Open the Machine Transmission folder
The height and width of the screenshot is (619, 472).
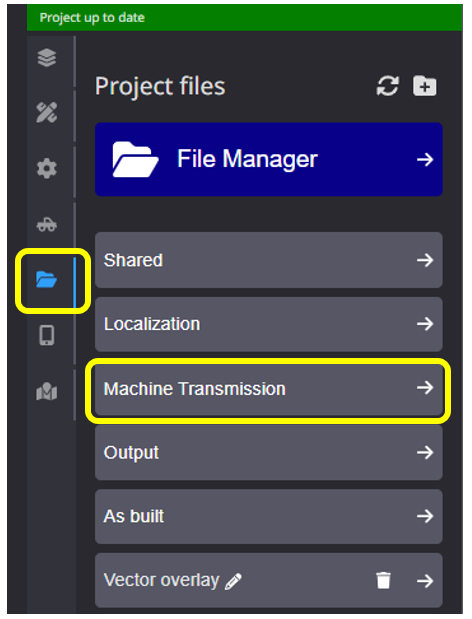pyautogui.click(x=269, y=389)
